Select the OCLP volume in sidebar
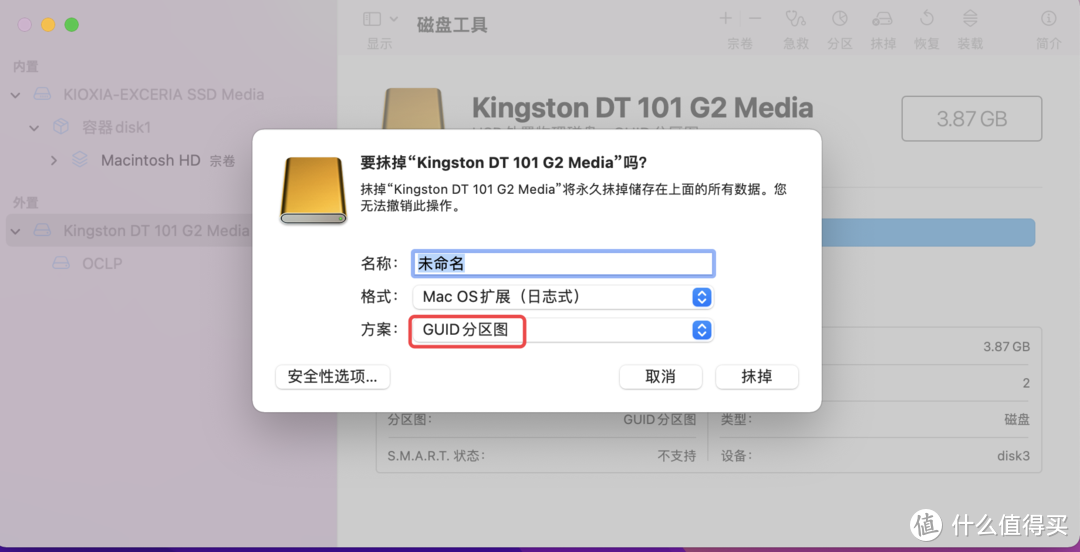This screenshot has width=1080, height=552. [x=102, y=263]
